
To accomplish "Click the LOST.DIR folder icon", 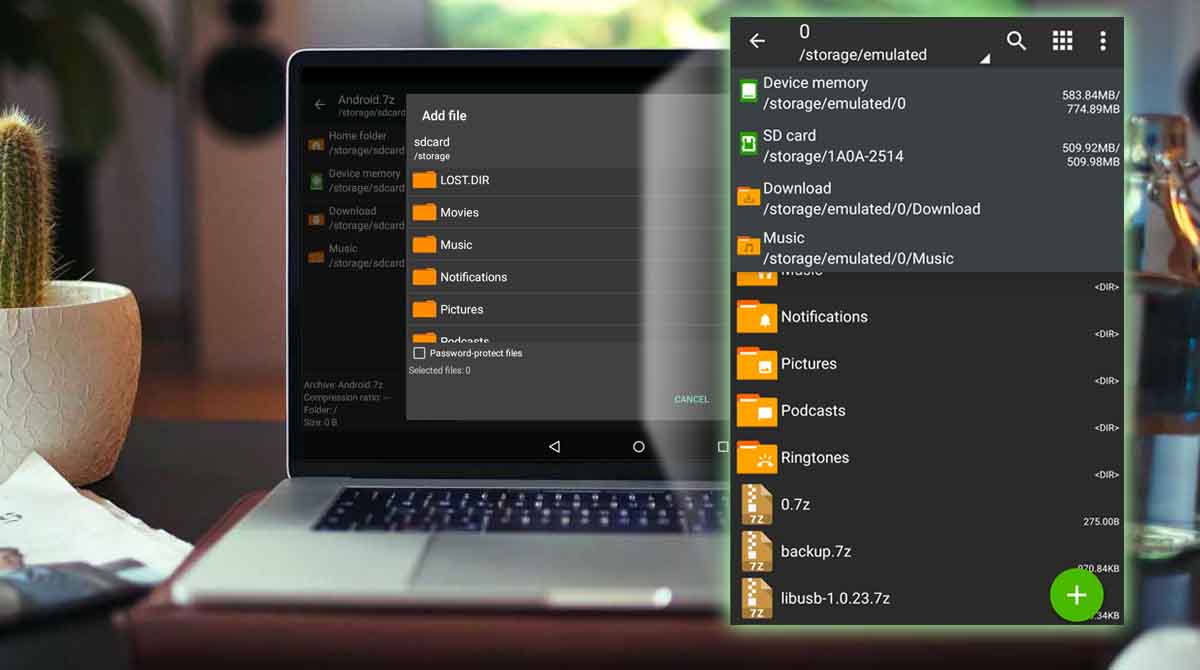I will pyautogui.click(x=425, y=180).
